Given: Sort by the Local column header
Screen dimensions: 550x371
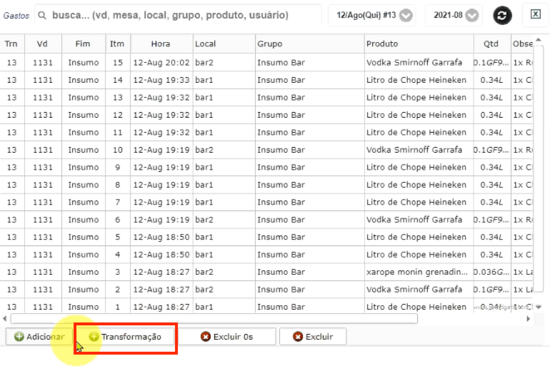Looking at the screenshot, I should 224,44.
